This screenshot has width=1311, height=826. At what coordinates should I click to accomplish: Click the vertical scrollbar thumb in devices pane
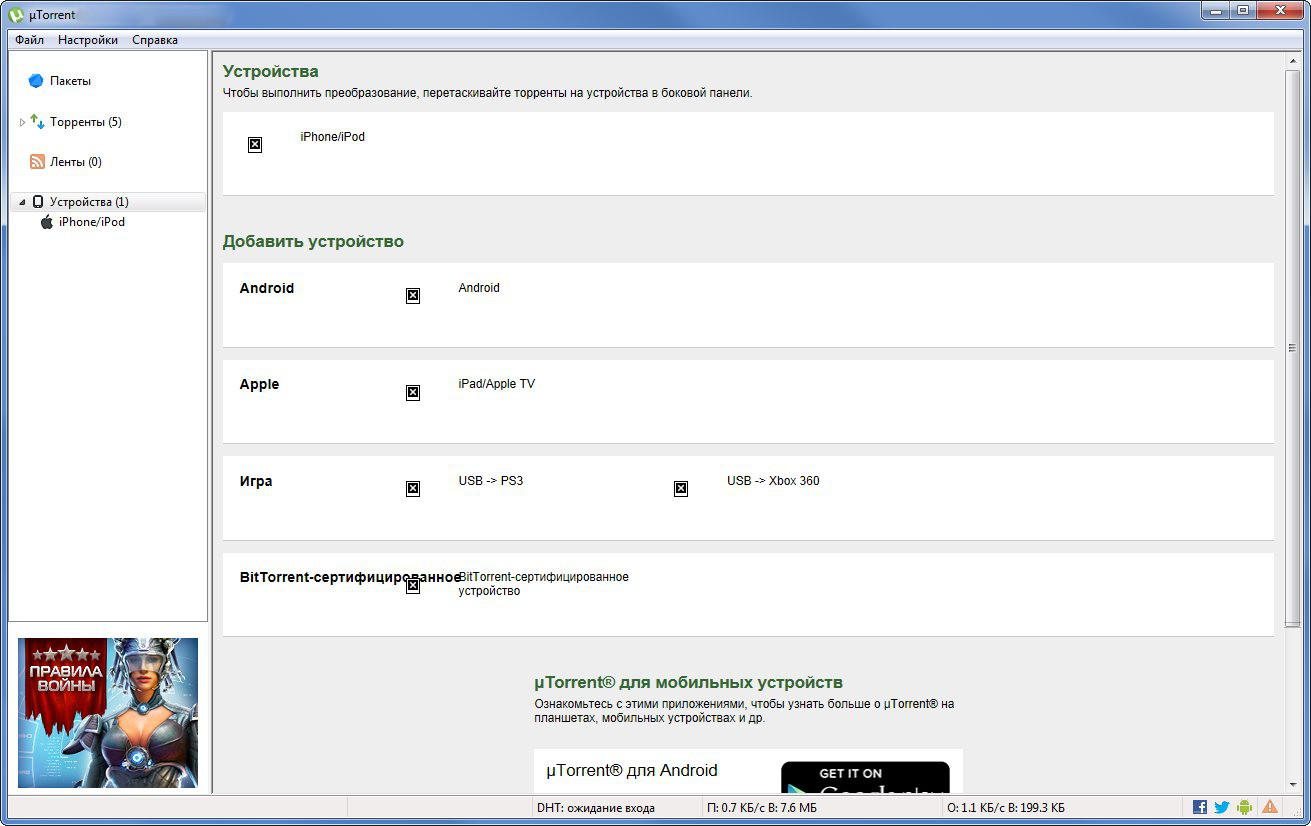(1292, 348)
